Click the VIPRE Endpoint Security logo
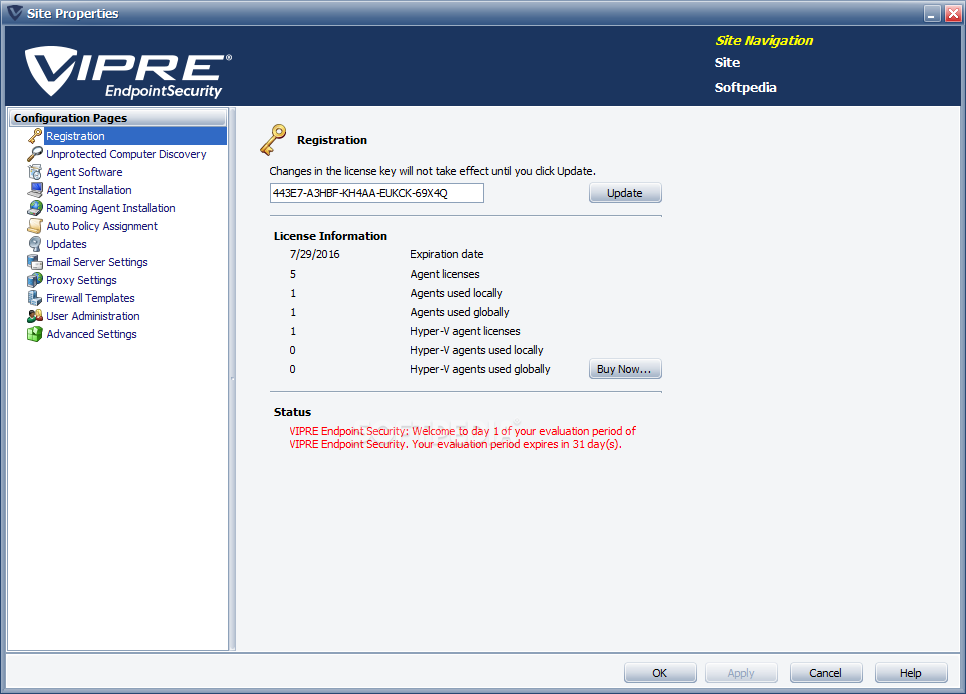This screenshot has width=966, height=694. pyautogui.click(x=128, y=72)
